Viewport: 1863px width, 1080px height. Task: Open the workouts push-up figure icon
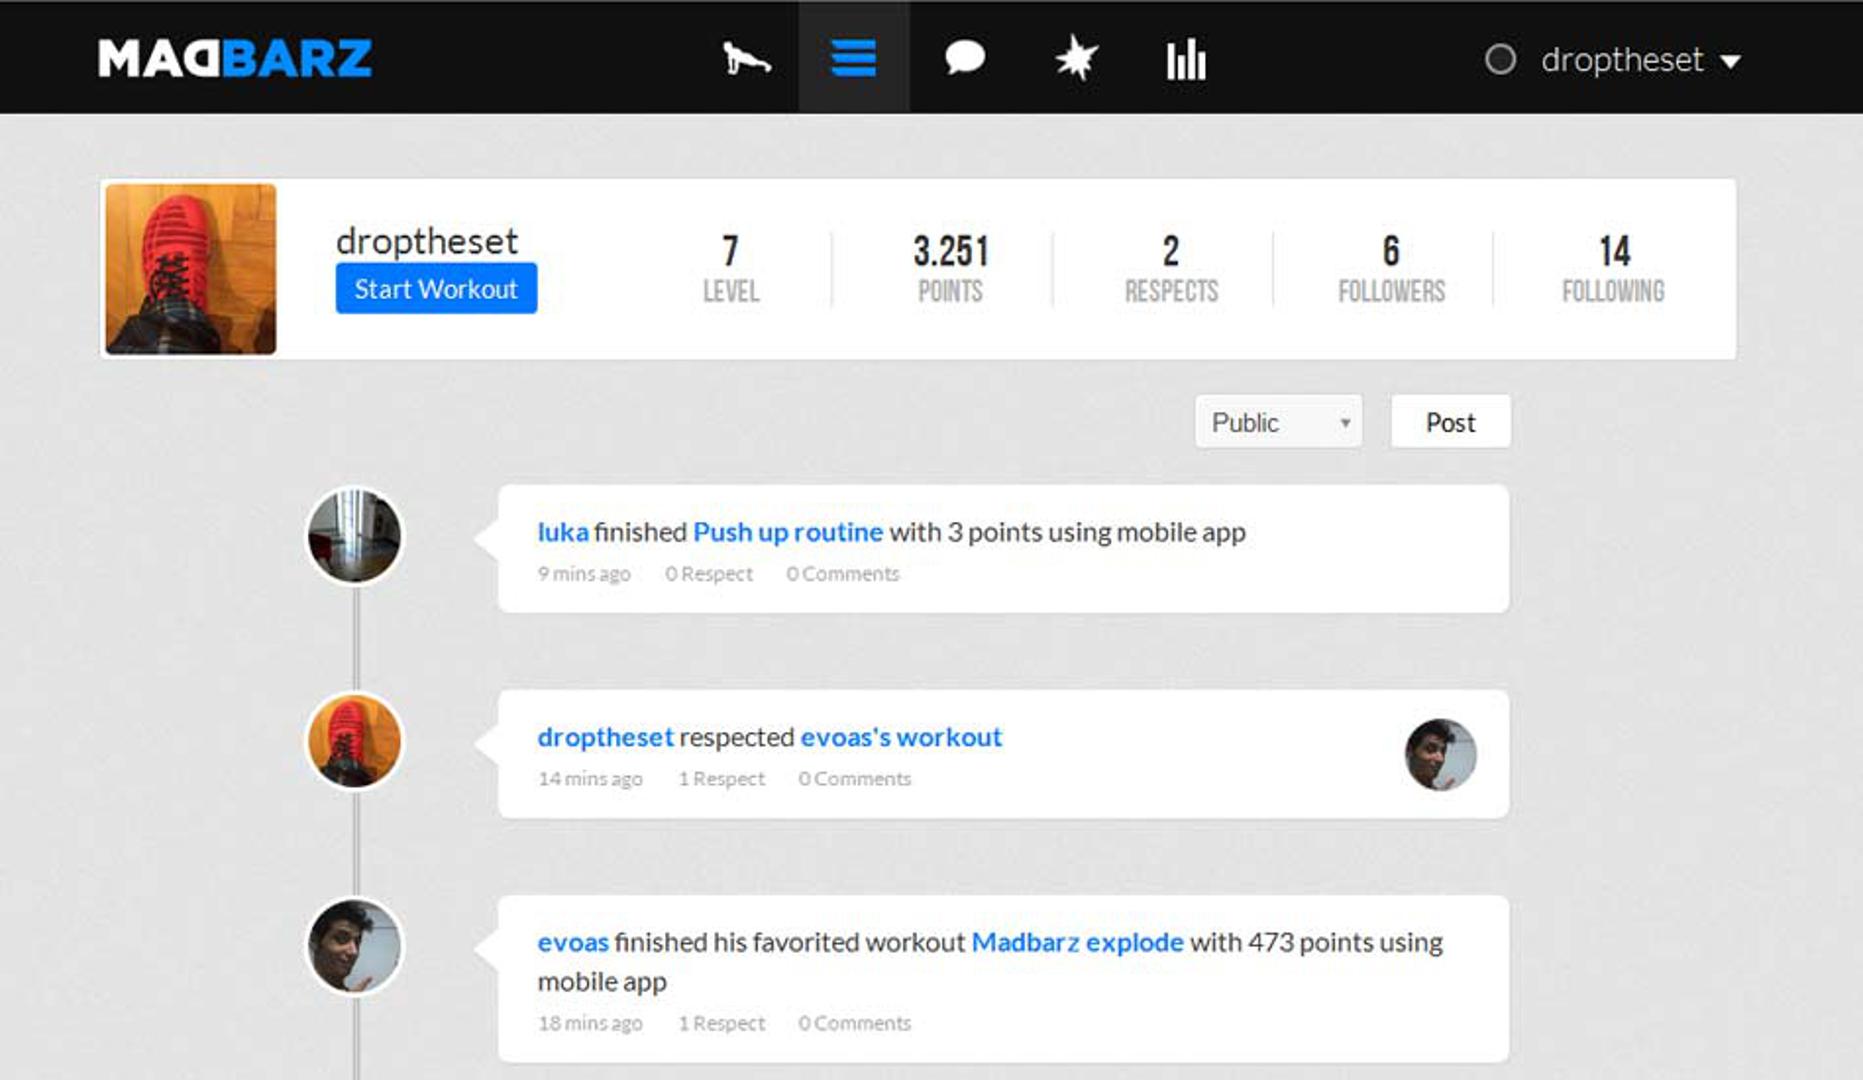pos(746,59)
